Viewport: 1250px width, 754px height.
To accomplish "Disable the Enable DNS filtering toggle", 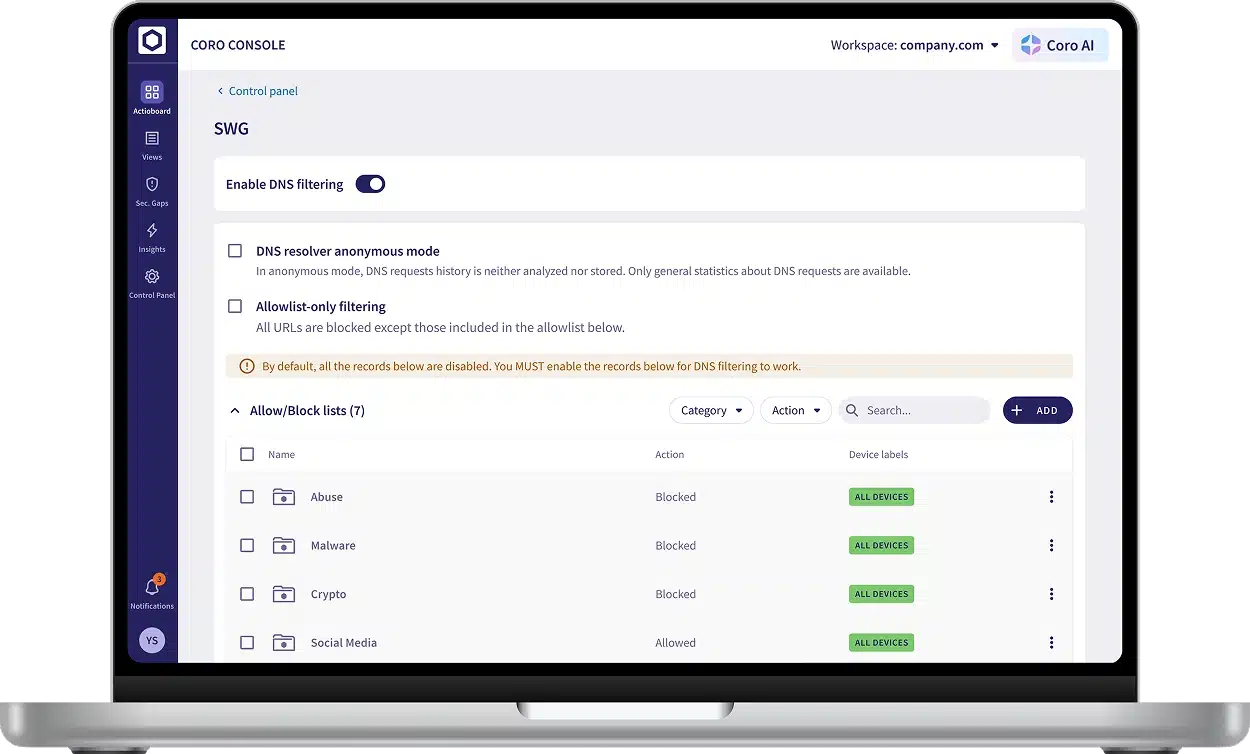I will [370, 184].
